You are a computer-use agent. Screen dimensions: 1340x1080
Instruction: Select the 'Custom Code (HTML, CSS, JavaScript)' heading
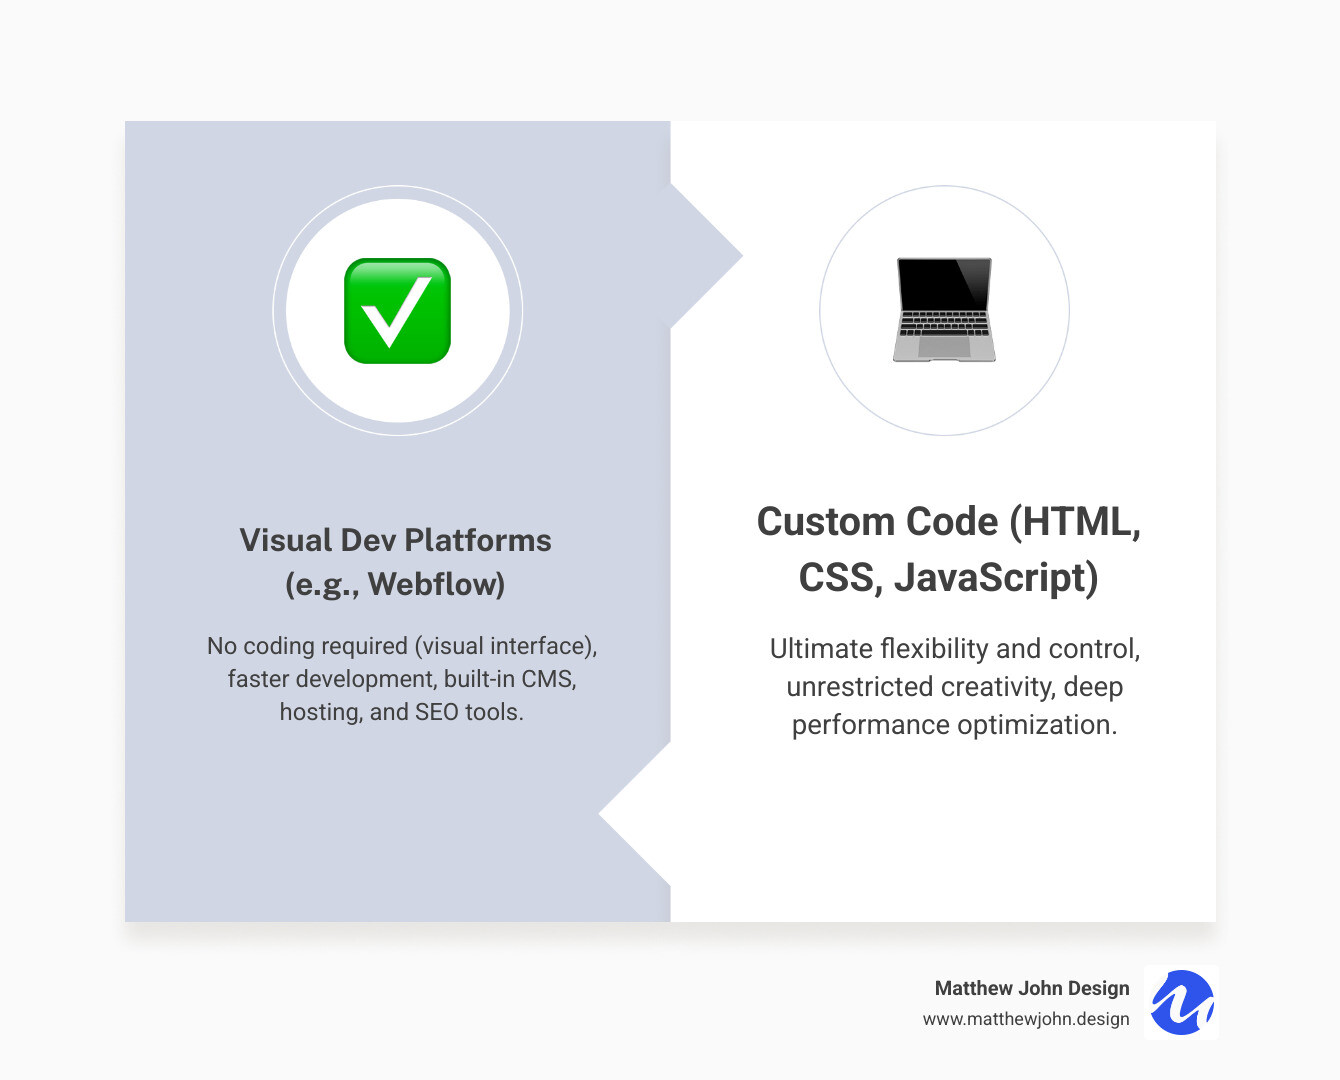click(949, 549)
